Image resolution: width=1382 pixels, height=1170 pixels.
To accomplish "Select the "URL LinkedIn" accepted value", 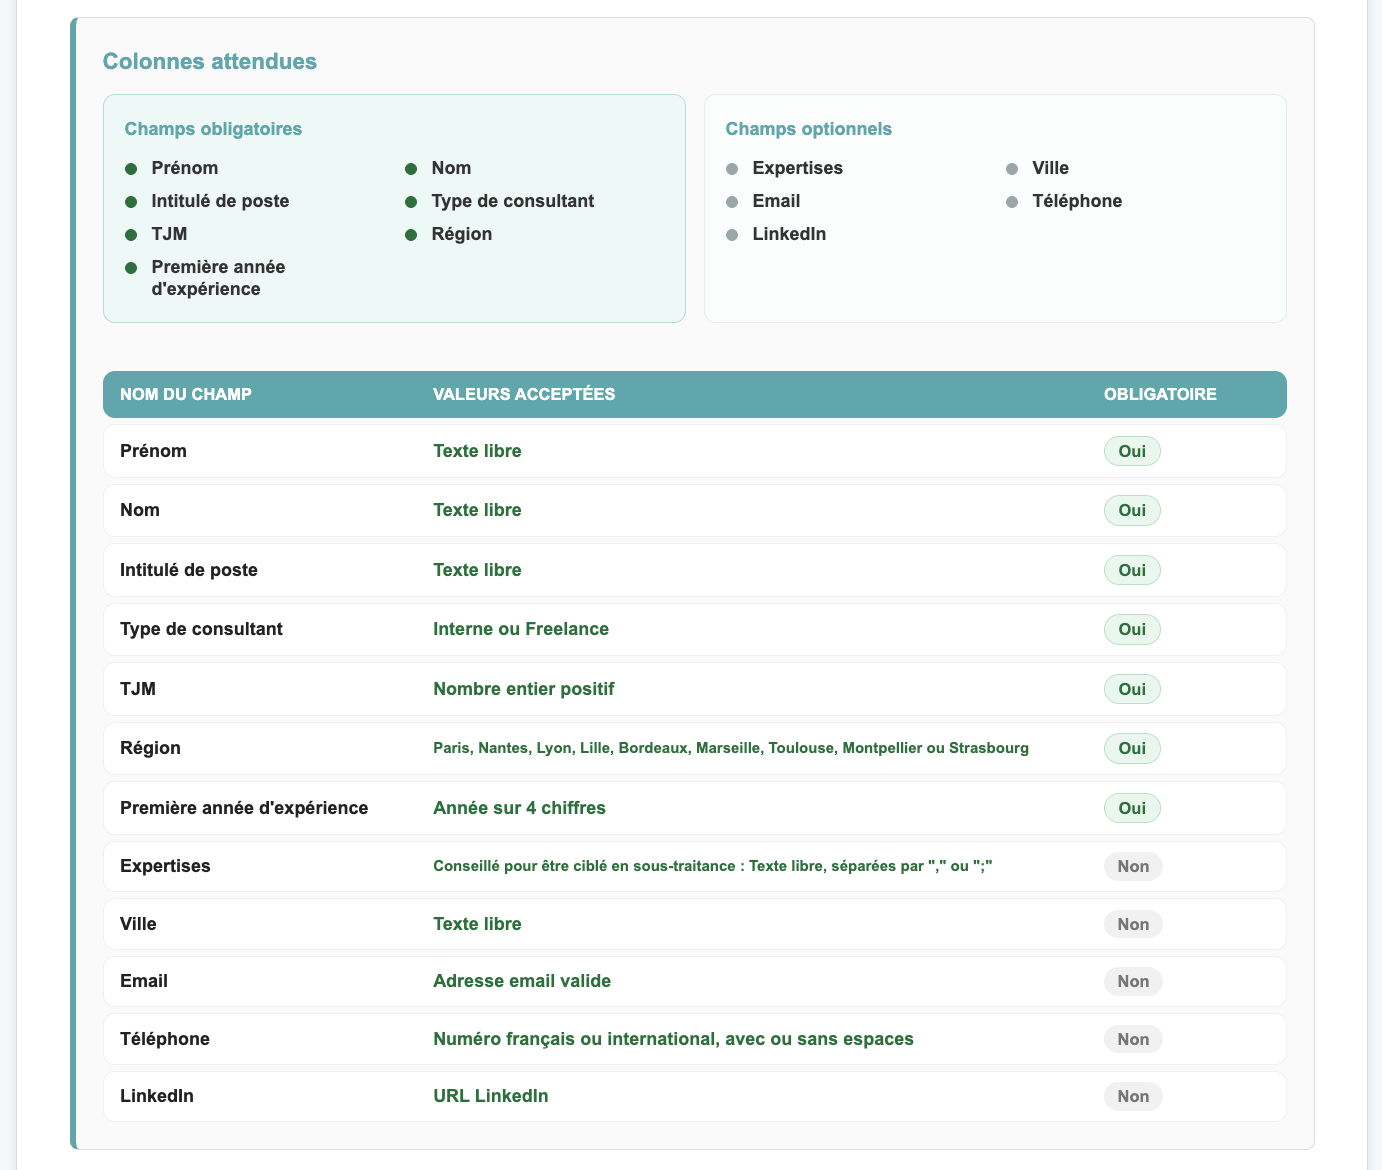I will (491, 1096).
